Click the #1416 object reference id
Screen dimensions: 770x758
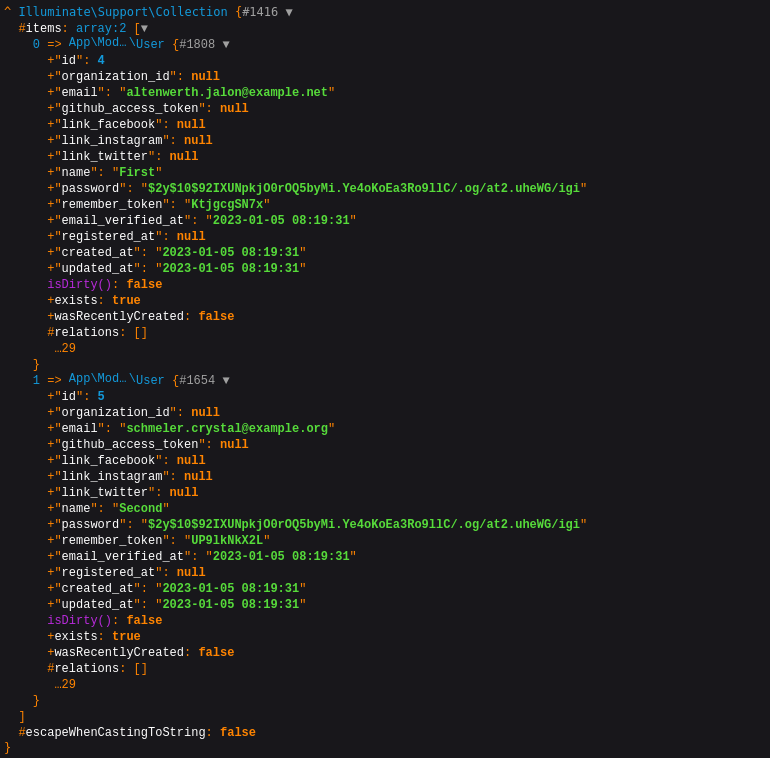[260, 12]
